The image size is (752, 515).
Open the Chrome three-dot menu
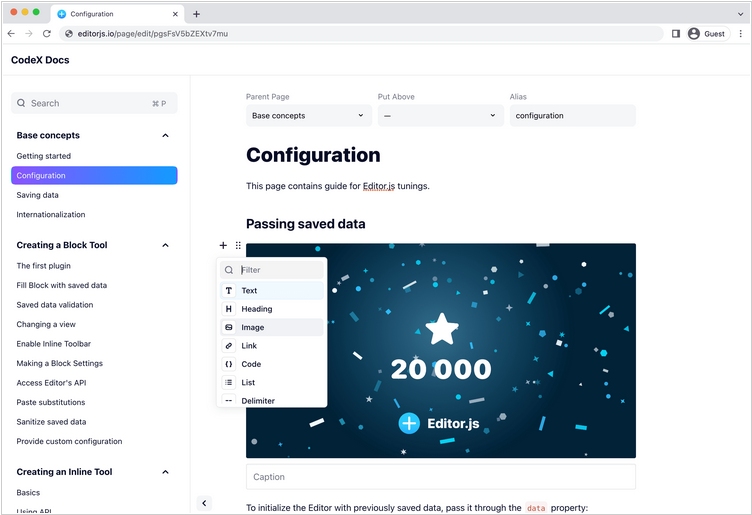(x=740, y=34)
